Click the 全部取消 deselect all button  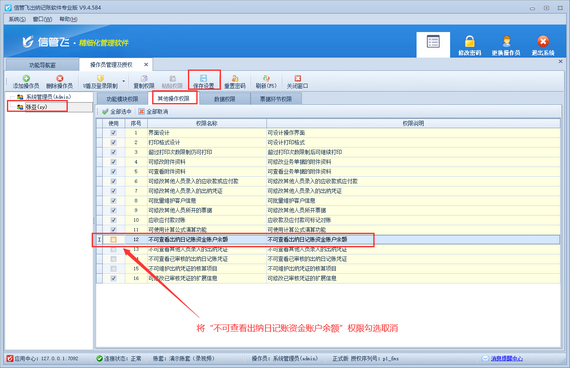(x=153, y=112)
